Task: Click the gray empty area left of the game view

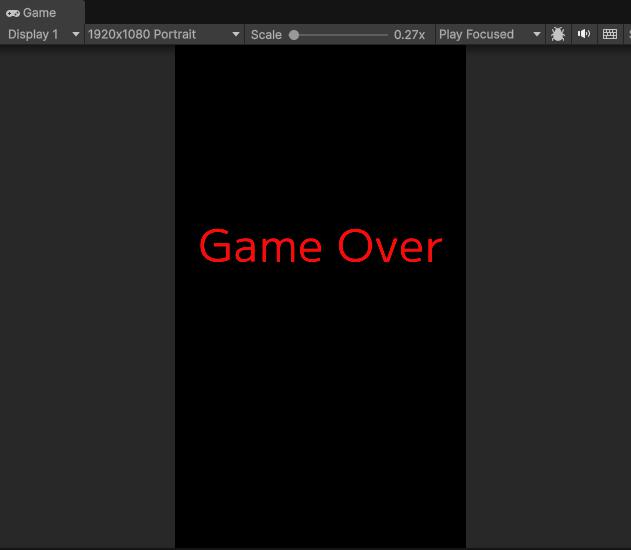Action: (87, 300)
